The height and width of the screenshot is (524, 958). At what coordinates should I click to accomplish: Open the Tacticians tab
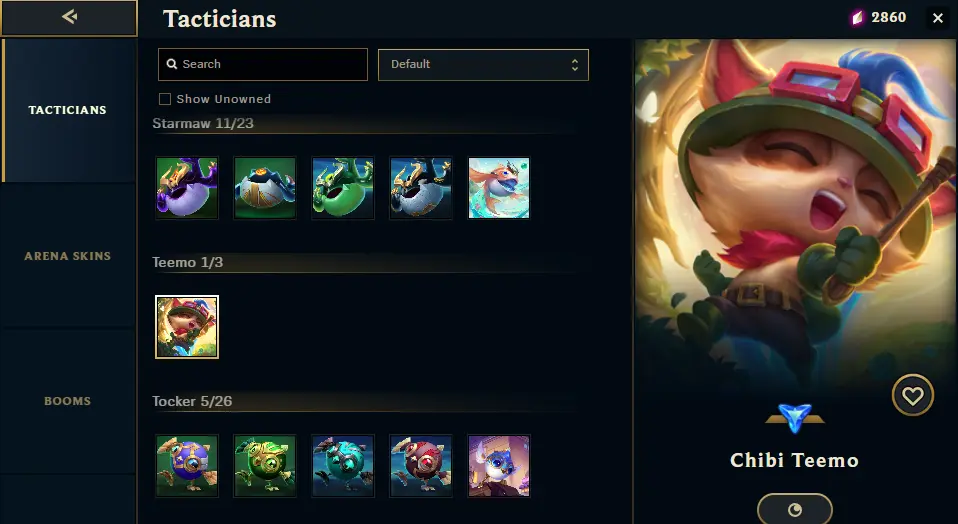pyautogui.click(x=68, y=110)
